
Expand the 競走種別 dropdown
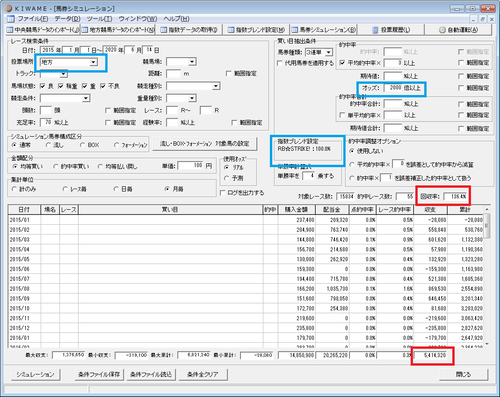pyautogui.click(x=216, y=86)
